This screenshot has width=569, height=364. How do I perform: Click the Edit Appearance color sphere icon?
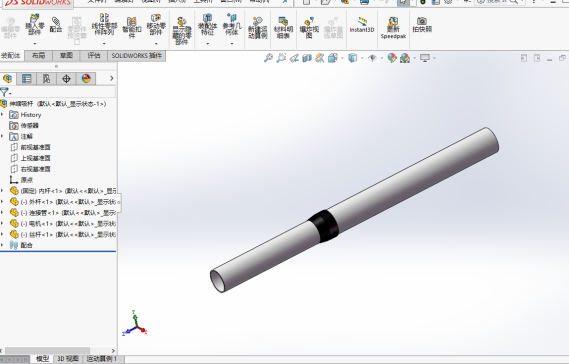pyautogui.click(x=392, y=58)
